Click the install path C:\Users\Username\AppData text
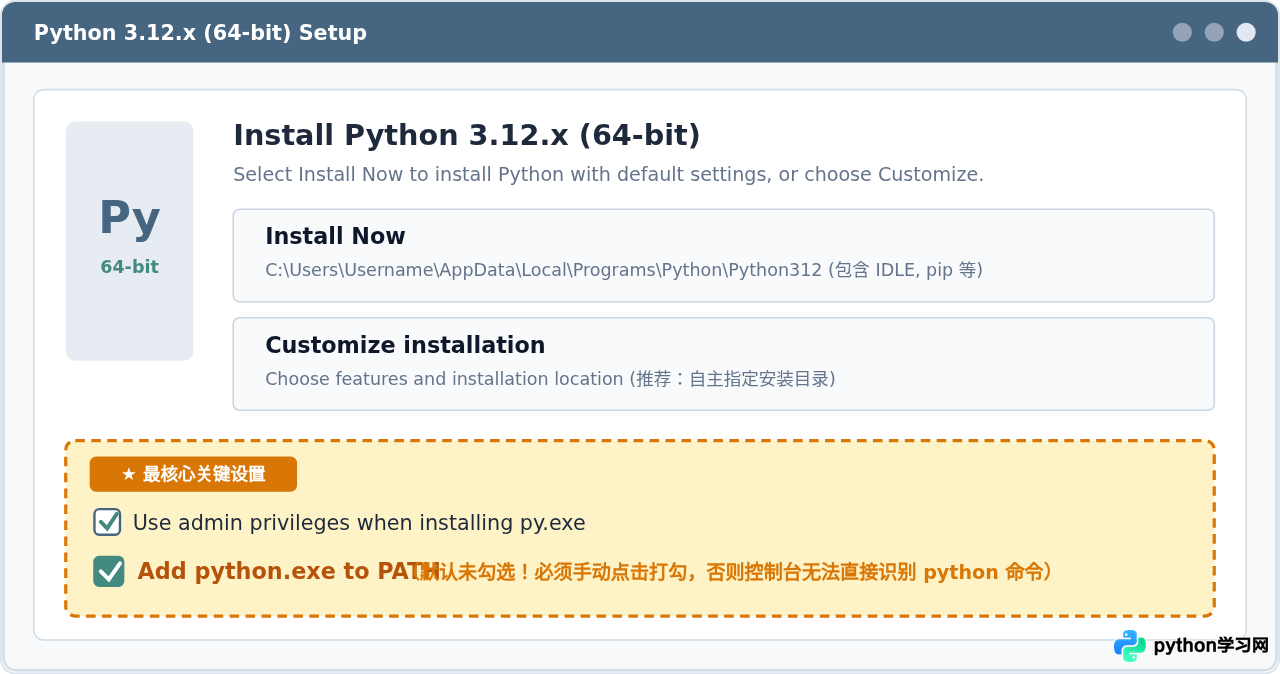1280x674 pixels. pyautogui.click(x=624, y=270)
